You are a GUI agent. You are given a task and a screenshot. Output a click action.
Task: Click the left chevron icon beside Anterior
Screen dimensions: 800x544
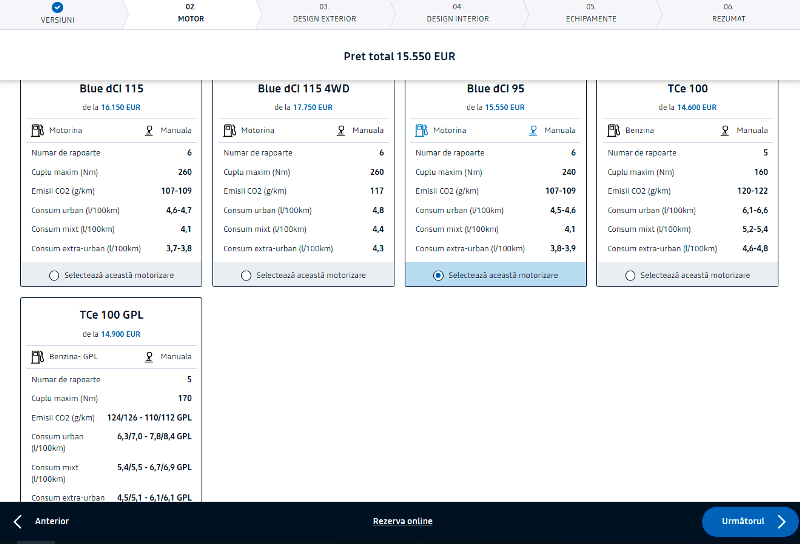coord(18,521)
